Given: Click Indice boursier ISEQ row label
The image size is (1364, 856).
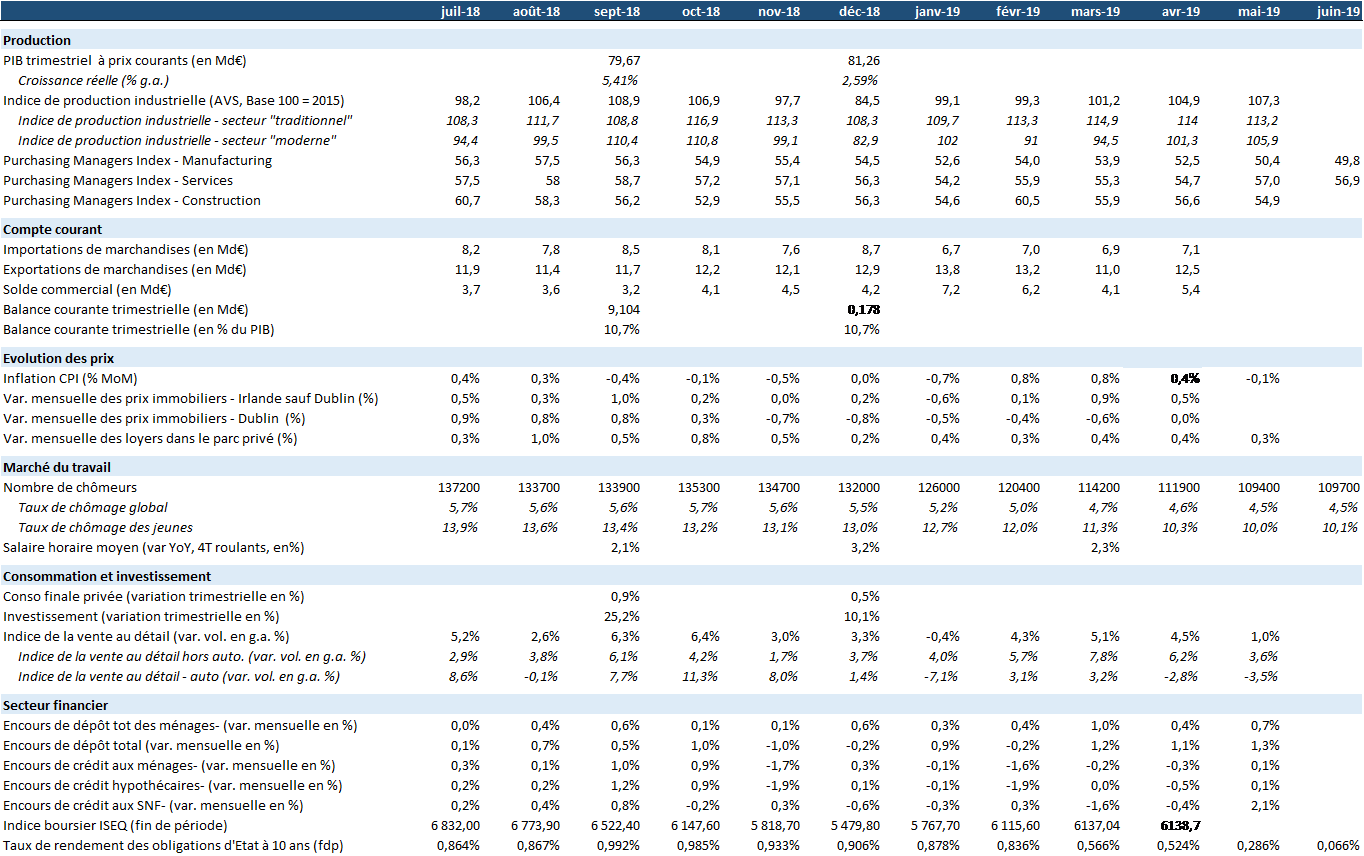Looking at the screenshot, I should point(115,825).
